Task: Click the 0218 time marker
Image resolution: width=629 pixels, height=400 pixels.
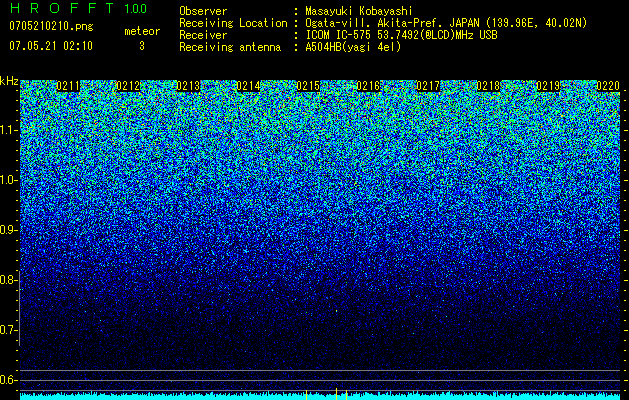Action: 488,86
